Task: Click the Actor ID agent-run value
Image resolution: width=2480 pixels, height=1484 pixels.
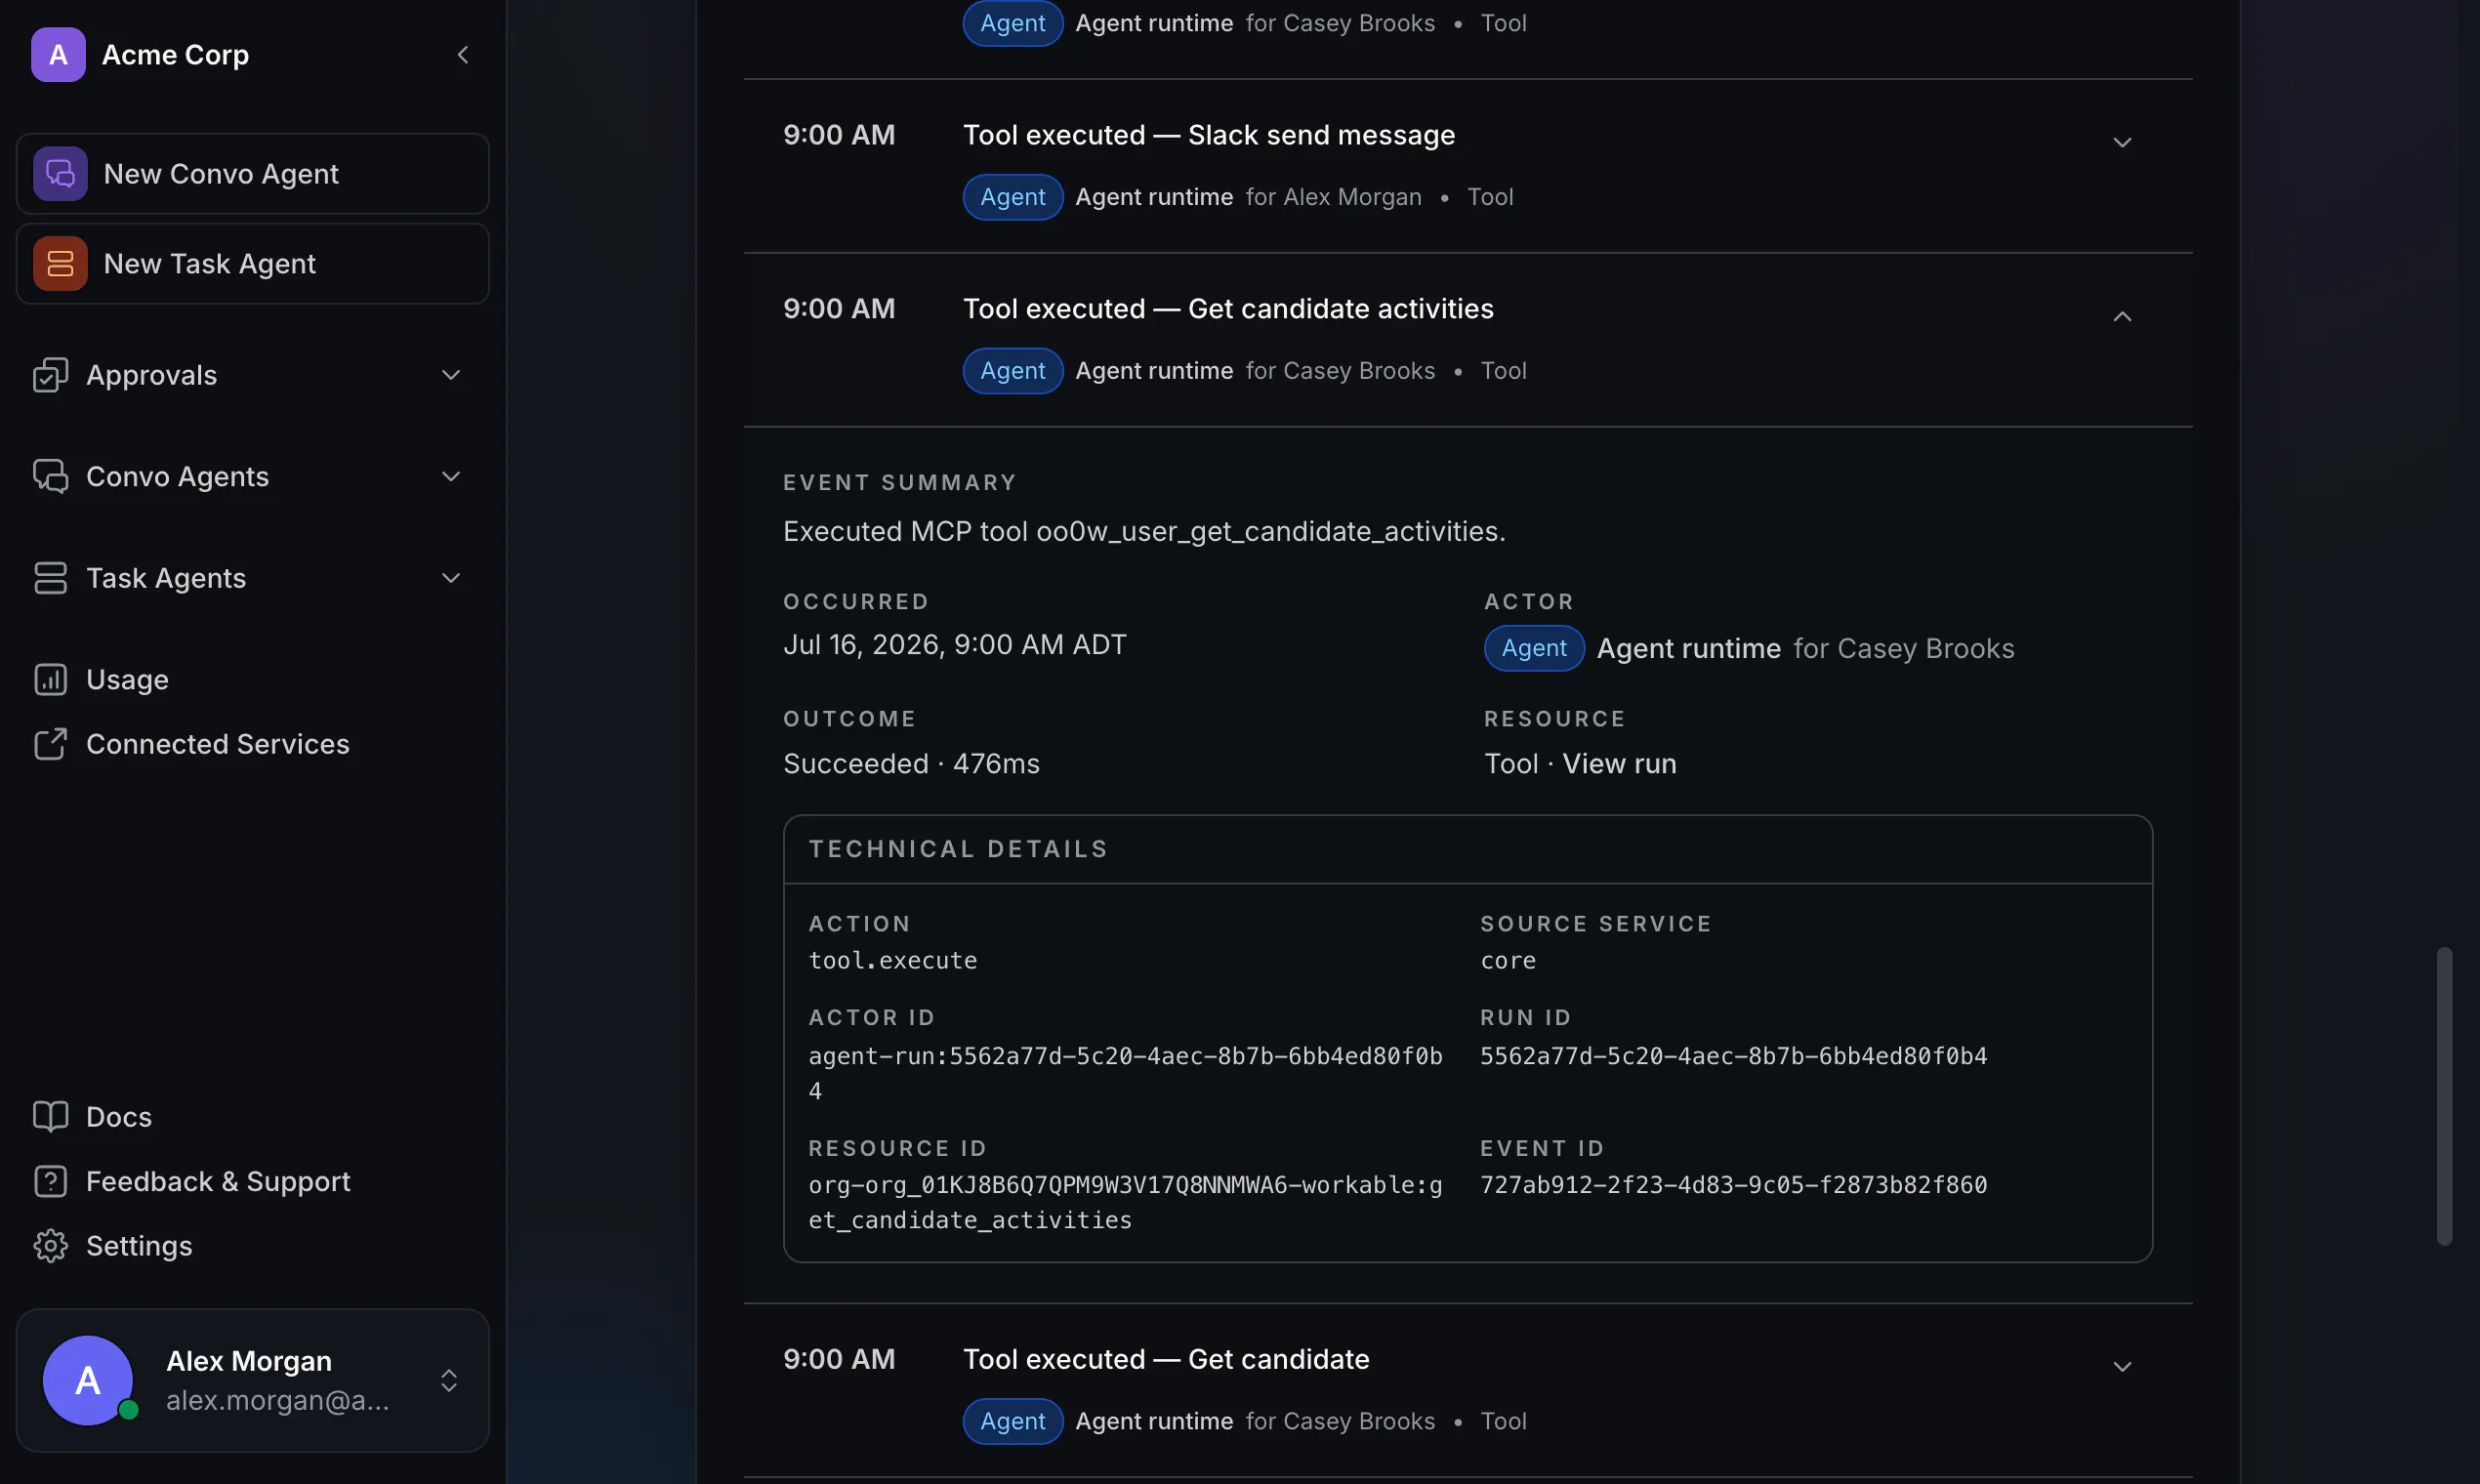Action: coord(1126,1074)
